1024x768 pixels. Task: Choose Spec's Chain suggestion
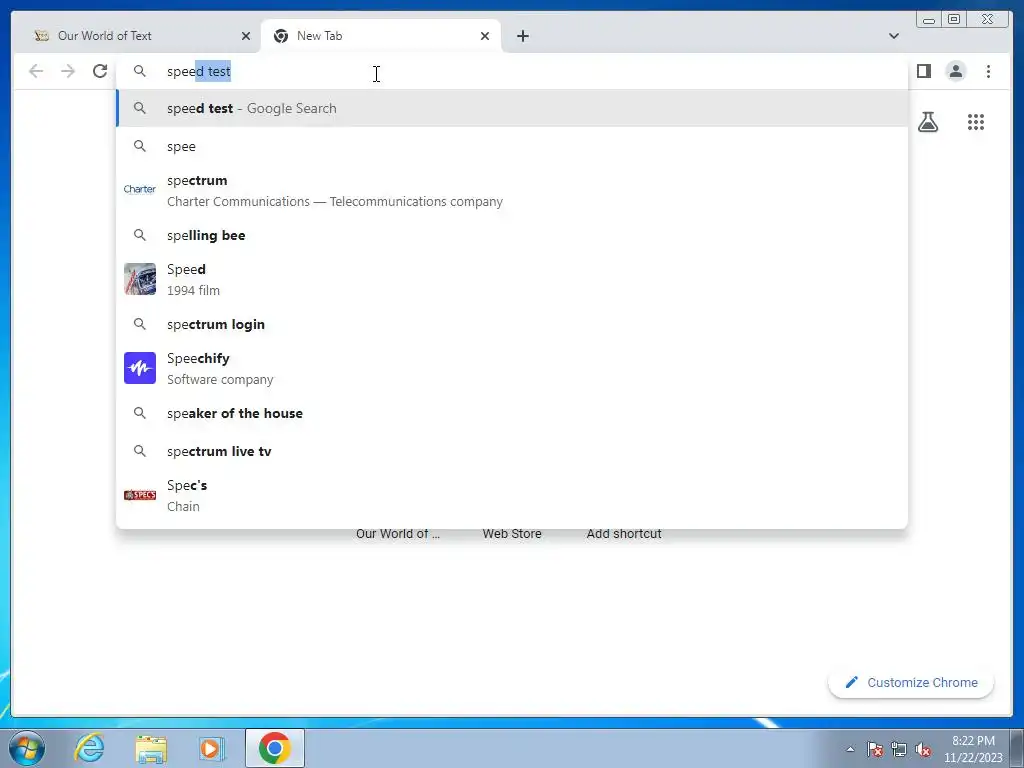click(512, 495)
